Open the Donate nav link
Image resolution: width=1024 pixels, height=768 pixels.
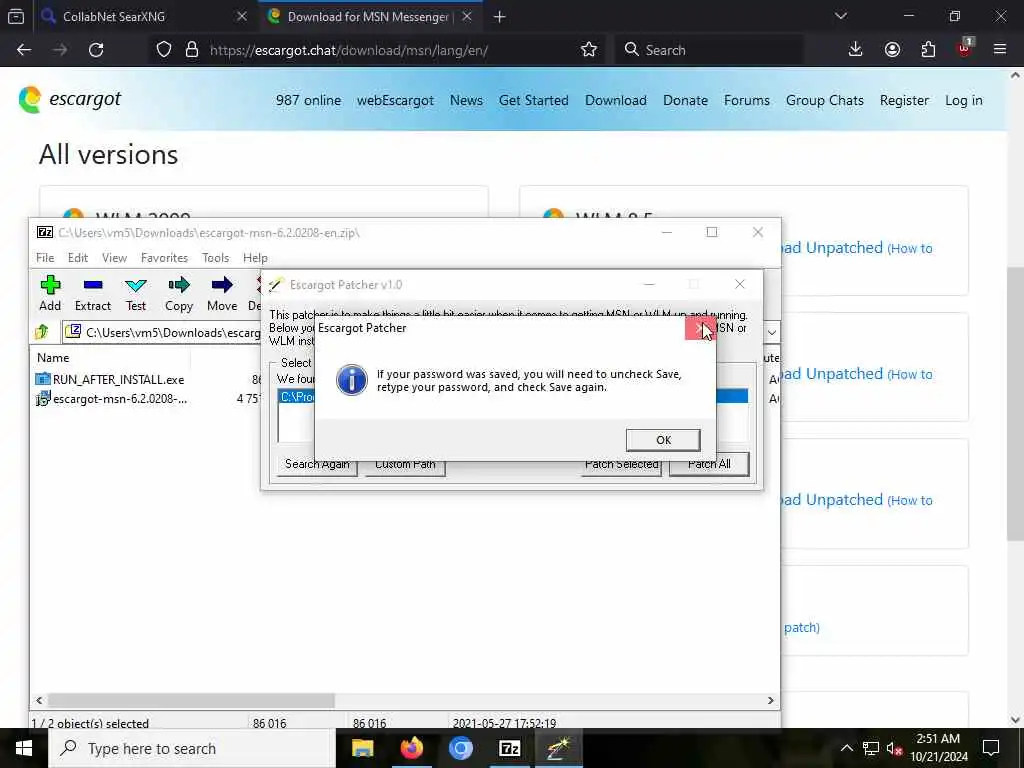[x=685, y=101]
